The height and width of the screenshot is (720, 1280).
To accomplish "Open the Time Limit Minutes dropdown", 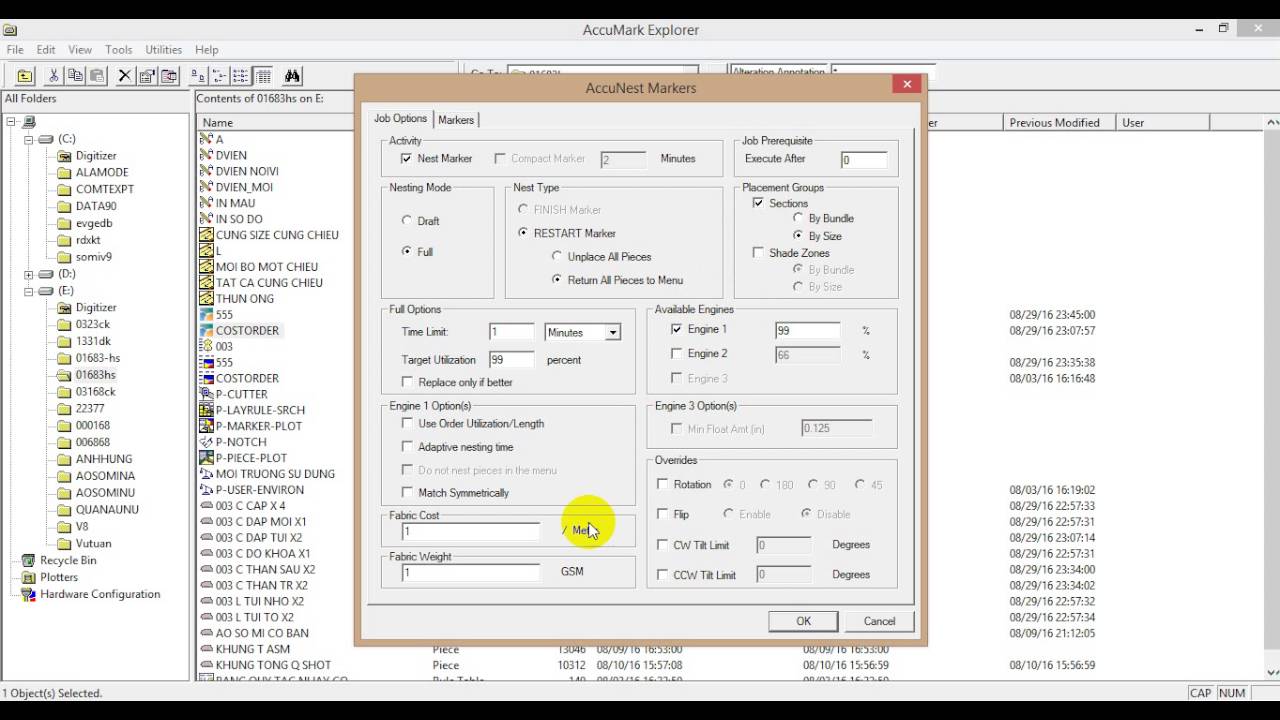I will 613,332.
